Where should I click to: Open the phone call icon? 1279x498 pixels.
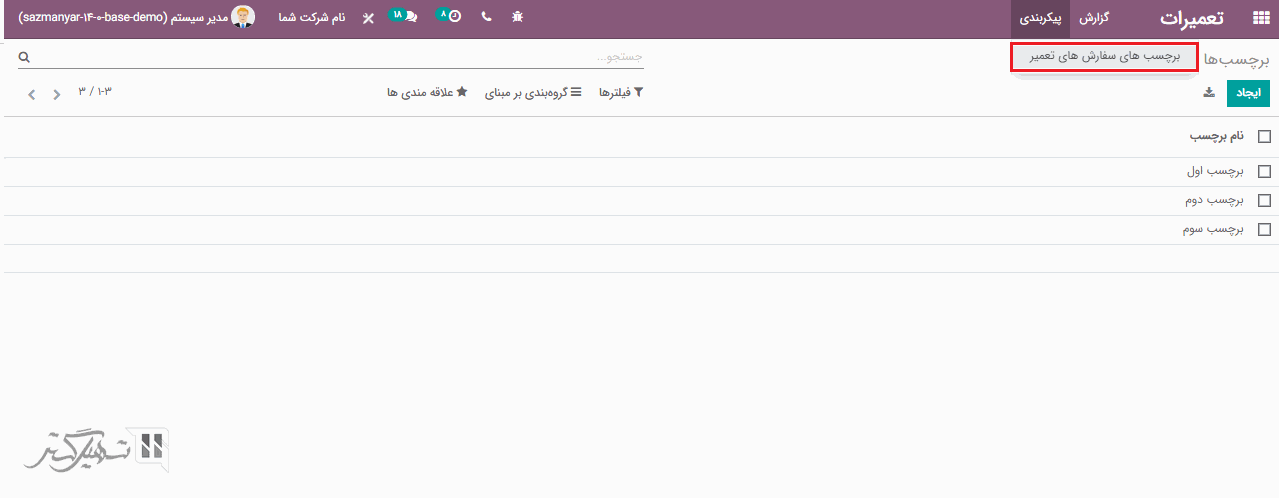(x=486, y=18)
